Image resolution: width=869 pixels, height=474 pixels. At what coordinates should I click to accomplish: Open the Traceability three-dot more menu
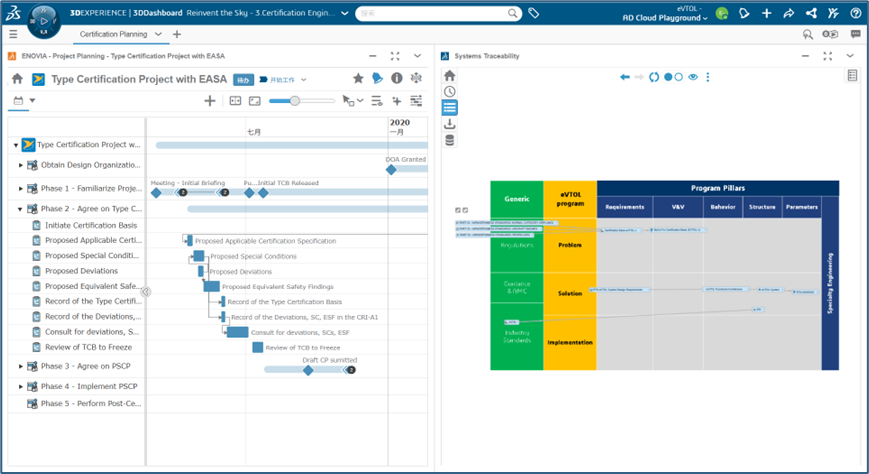pyautogui.click(x=708, y=77)
